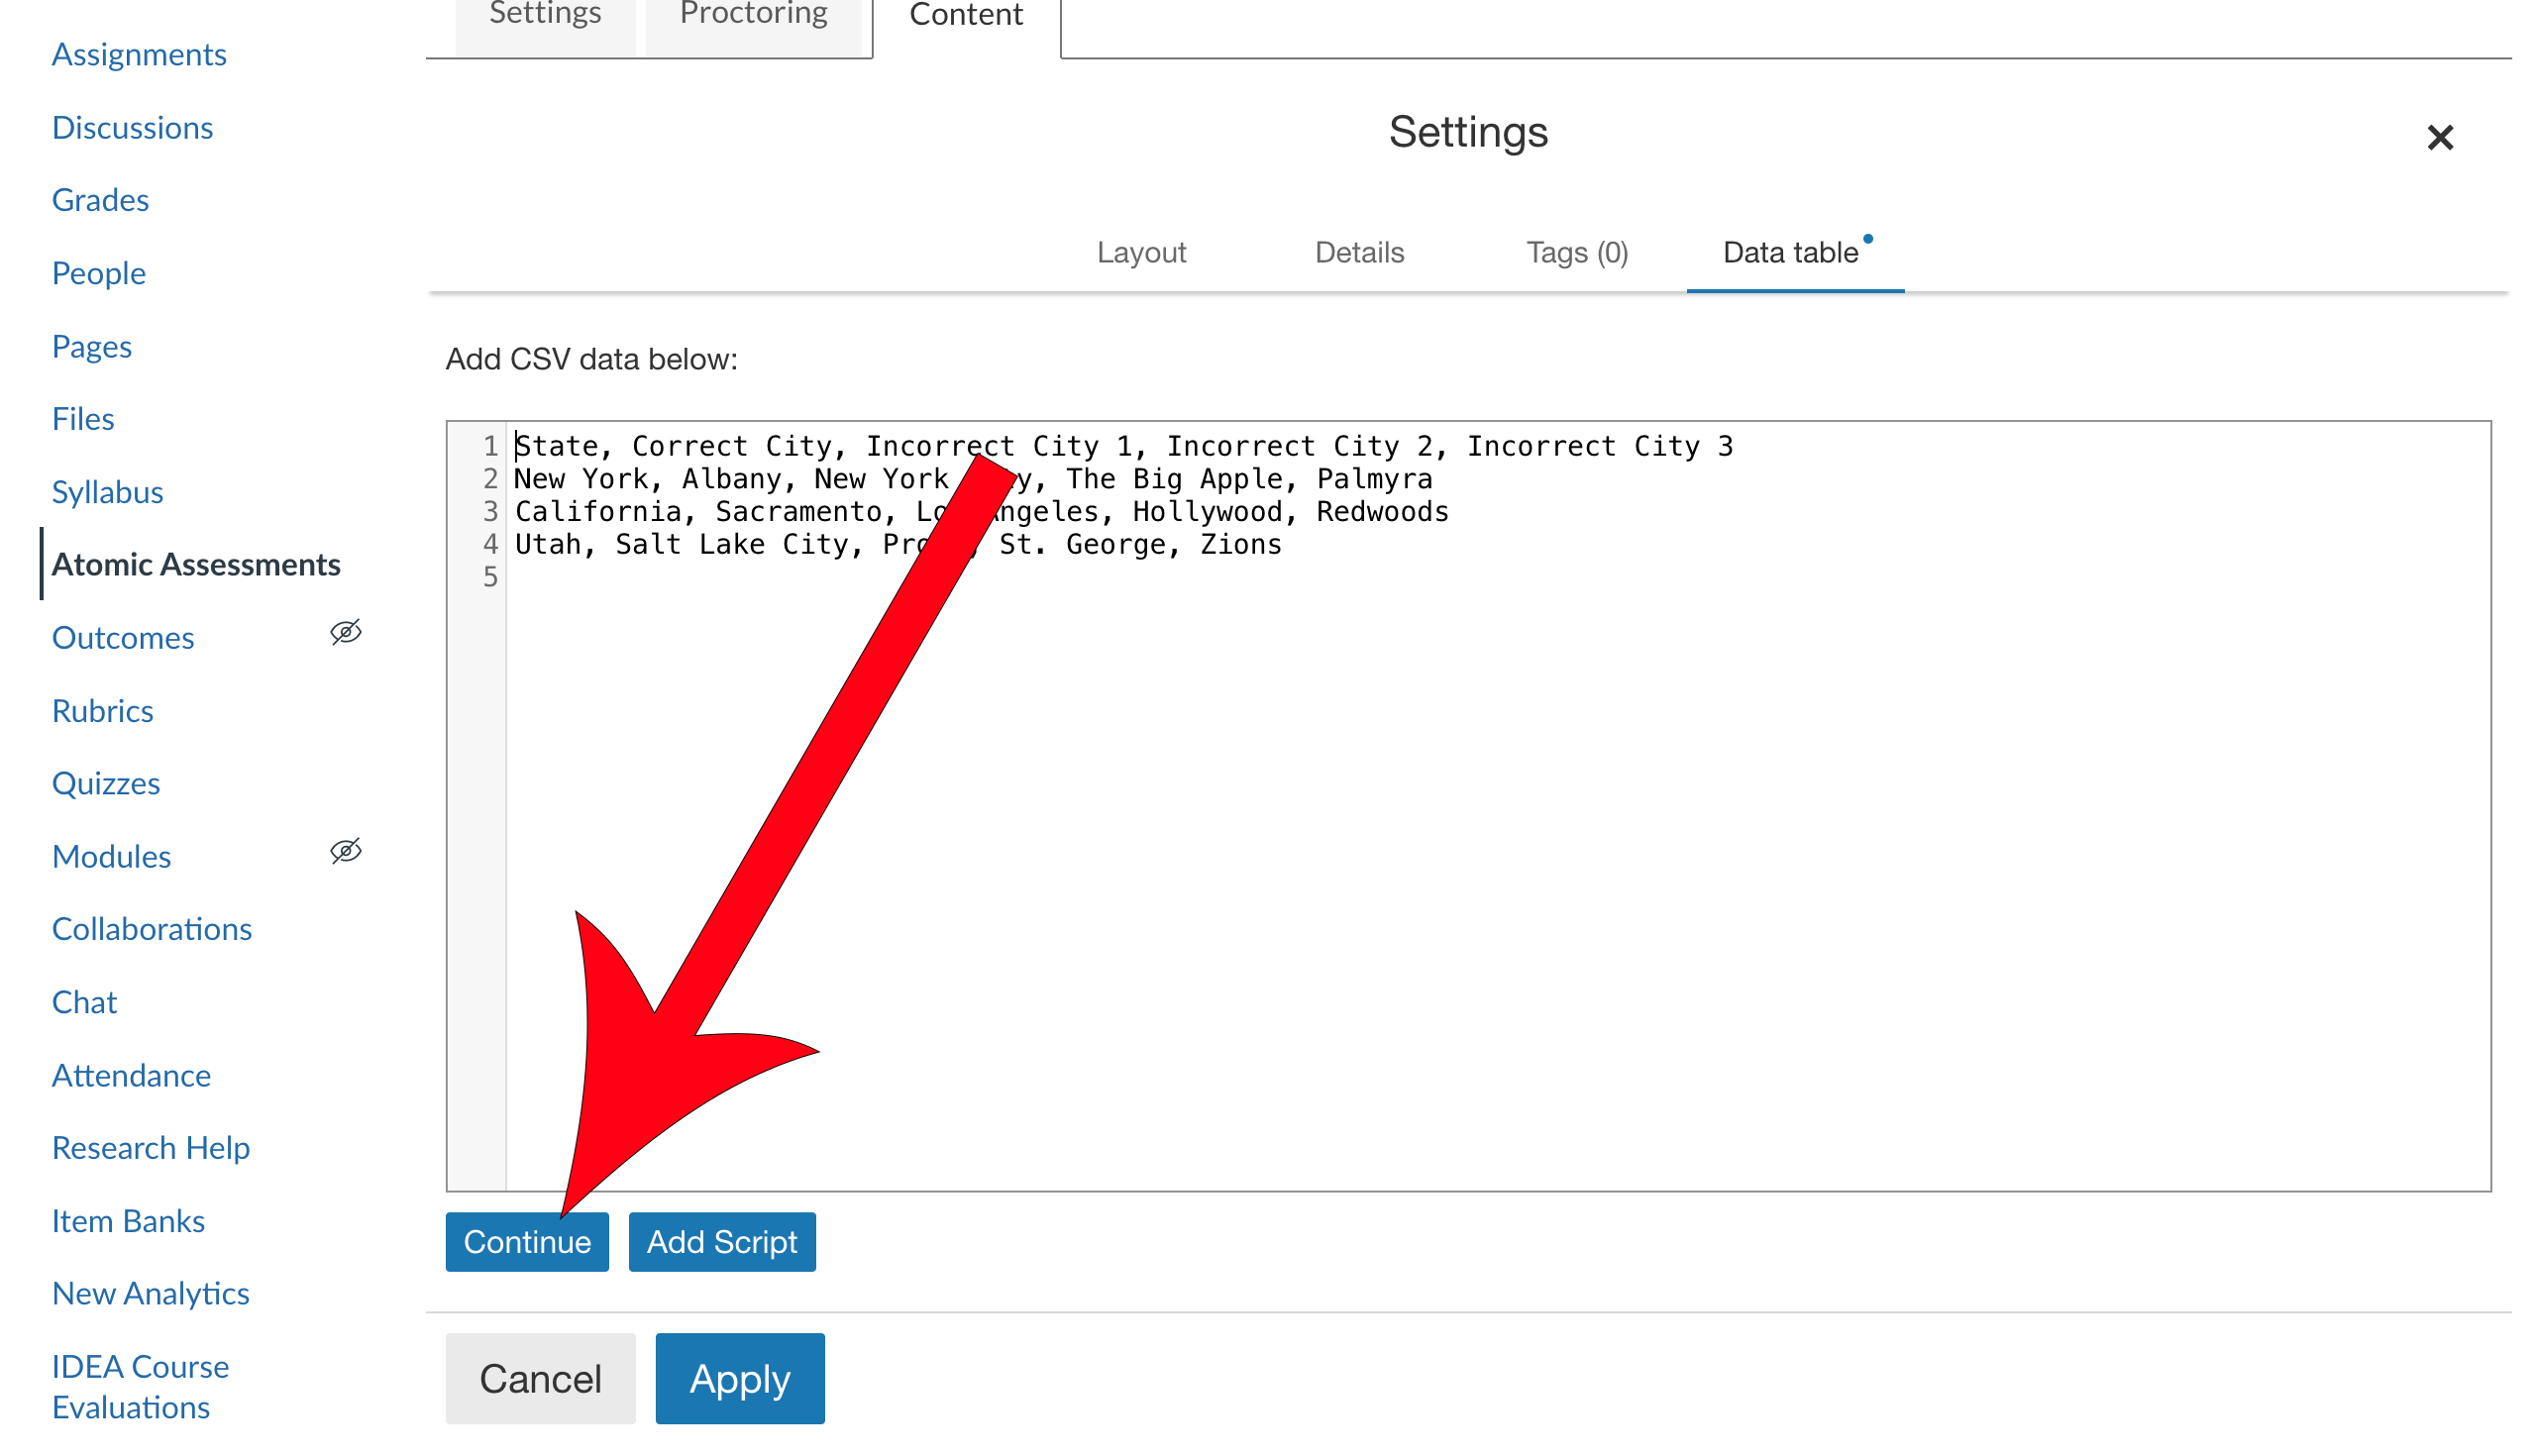Open the Tags tab
The width and height of the screenshot is (2536, 1456).
click(1576, 253)
